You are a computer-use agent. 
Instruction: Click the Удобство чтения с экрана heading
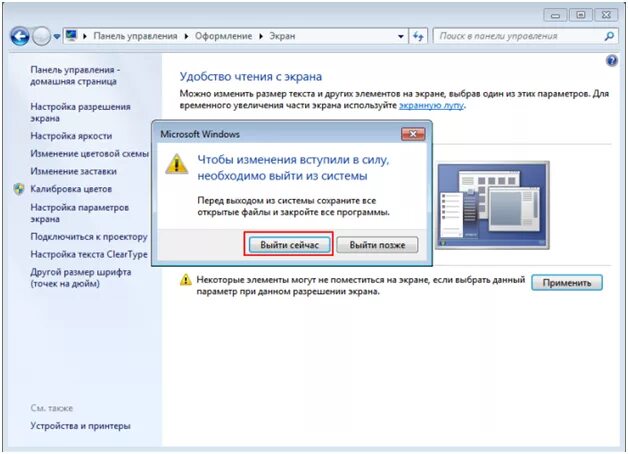coord(251,76)
